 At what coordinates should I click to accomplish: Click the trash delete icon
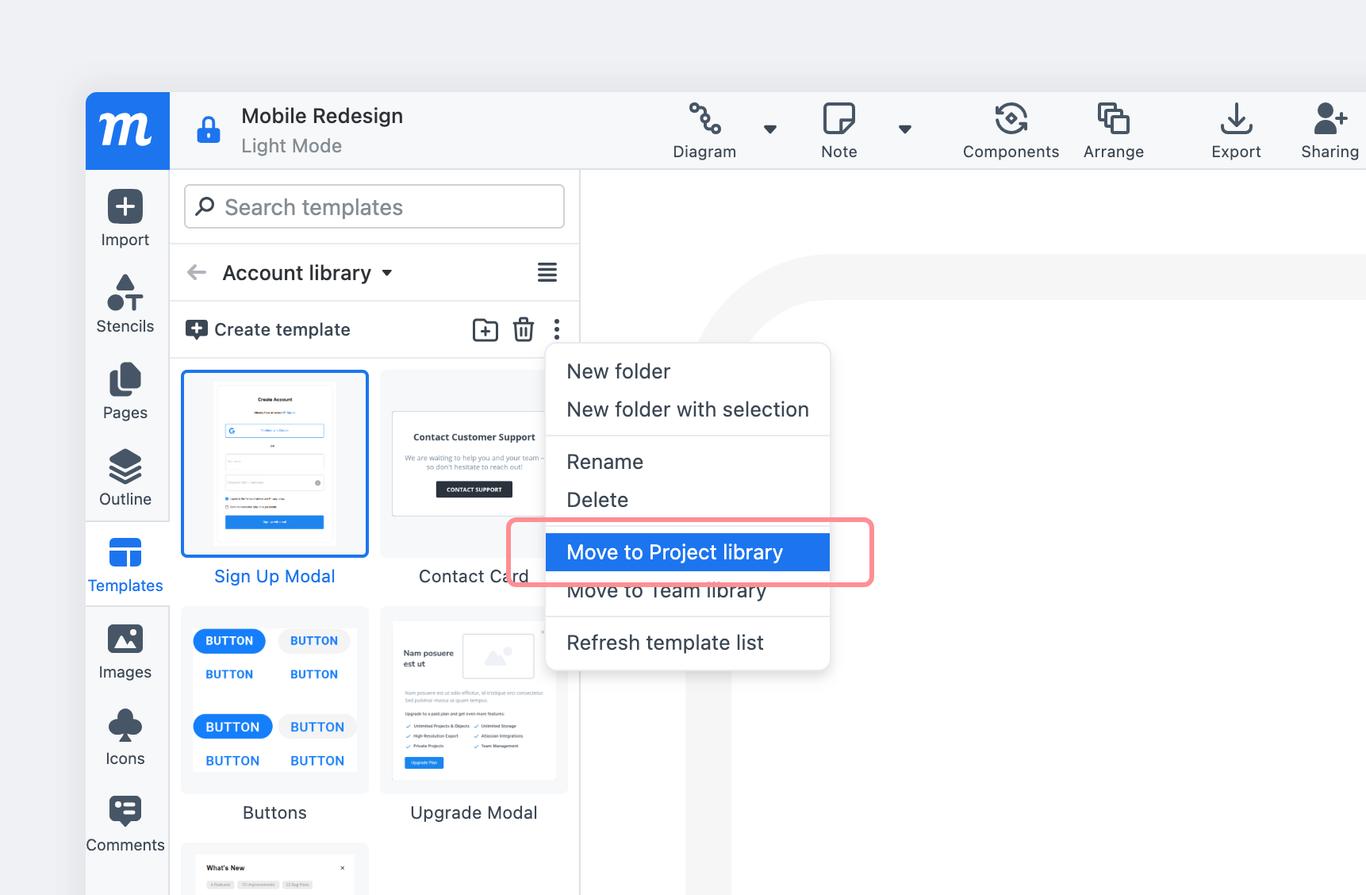click(x=523, y=329)
